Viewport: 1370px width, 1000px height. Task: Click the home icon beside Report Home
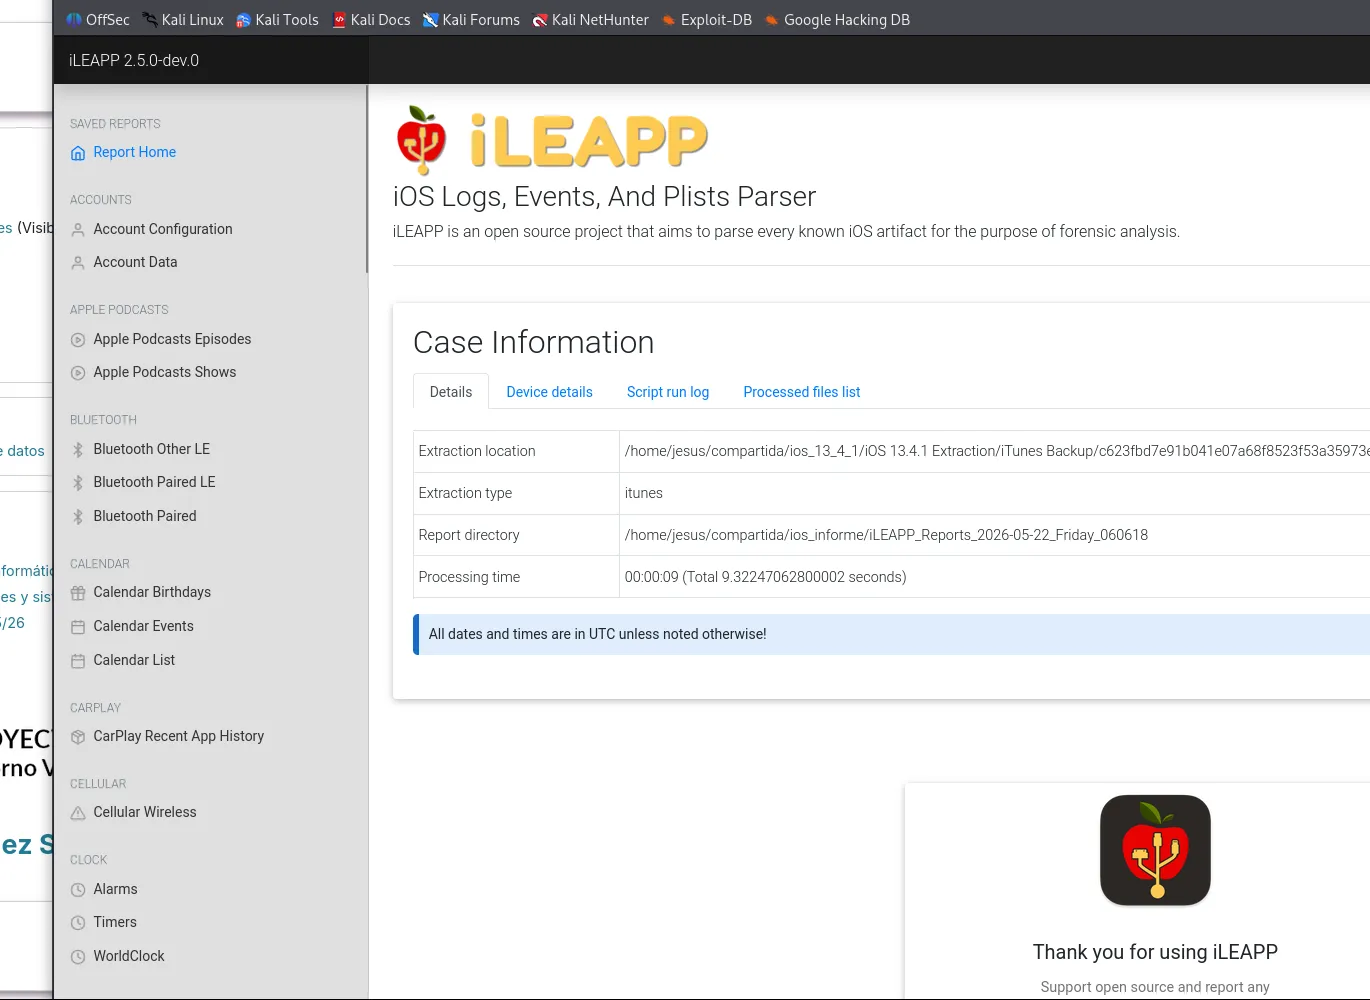coord(78,153)
